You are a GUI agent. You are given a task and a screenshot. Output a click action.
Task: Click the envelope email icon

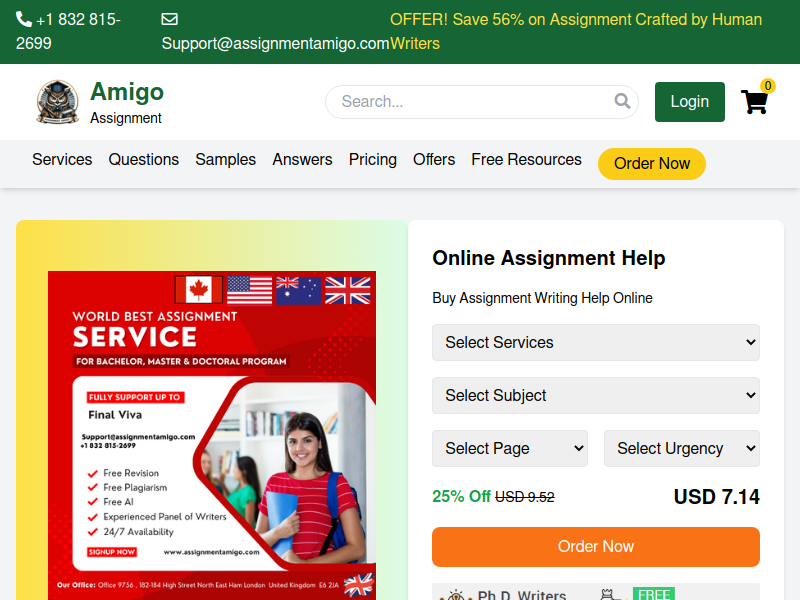pyautogui.click(x=169, y=19)
